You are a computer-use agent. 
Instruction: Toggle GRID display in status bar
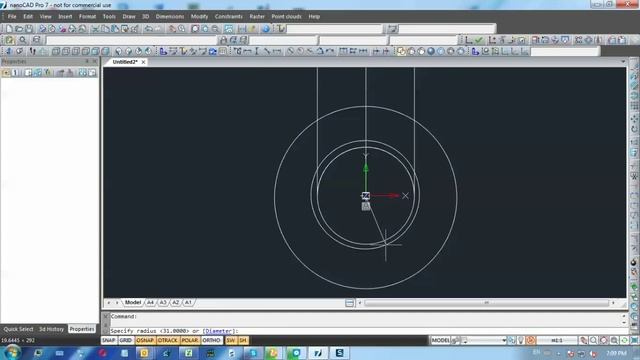pos(126,340)
